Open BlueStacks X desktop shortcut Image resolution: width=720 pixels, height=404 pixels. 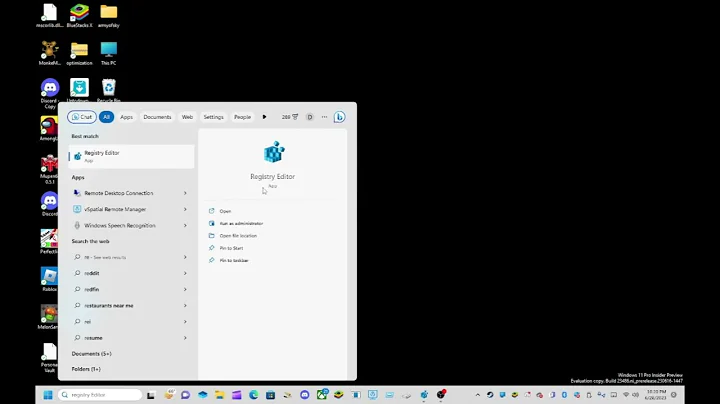(79, 16)
